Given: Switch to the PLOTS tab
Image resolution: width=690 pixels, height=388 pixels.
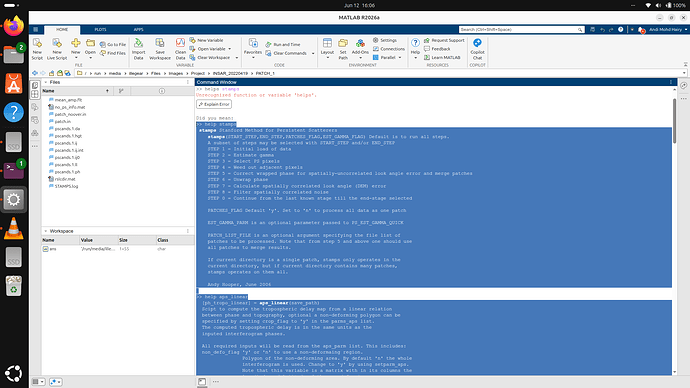Looking at the screenshot, I should point(100,29).
